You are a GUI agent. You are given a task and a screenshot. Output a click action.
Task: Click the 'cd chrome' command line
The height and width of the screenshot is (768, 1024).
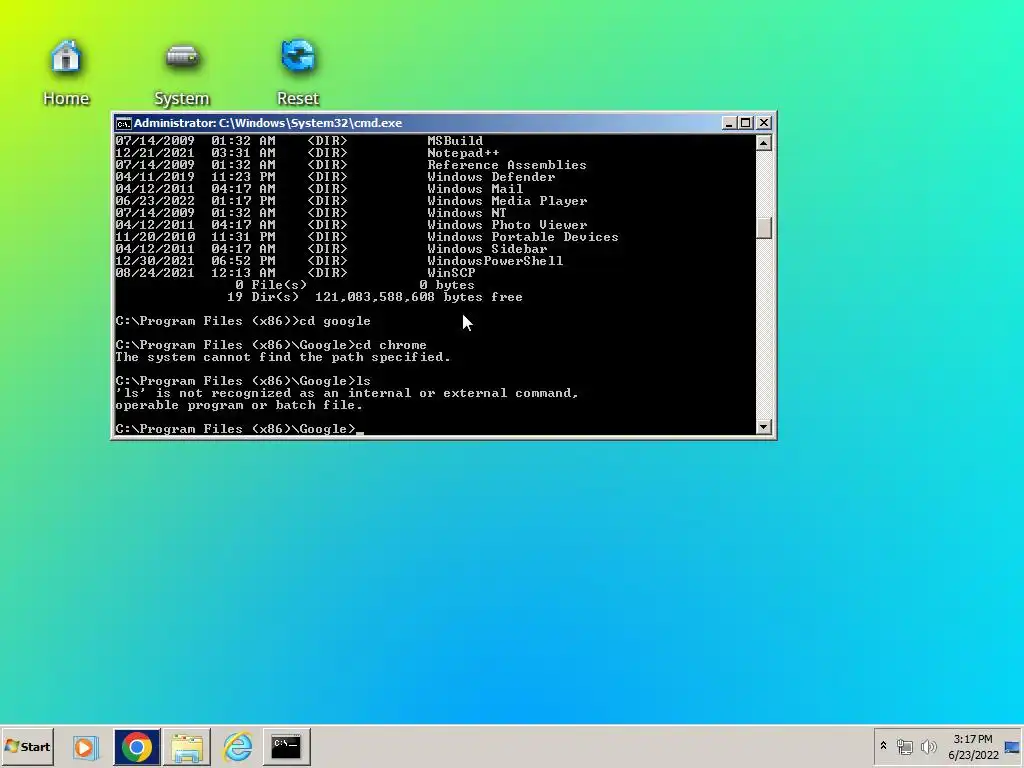point(271,345)
